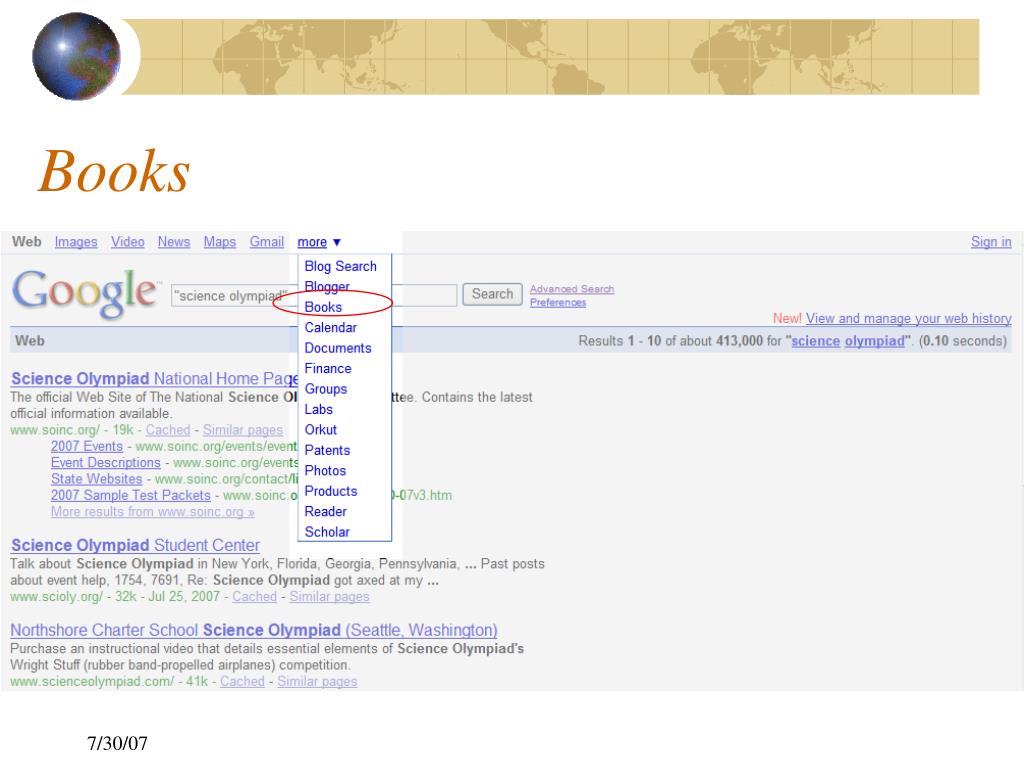The width and height of the screenshot is (1024, 768).
Task: Open the Video tab
Action: [127, 242]
